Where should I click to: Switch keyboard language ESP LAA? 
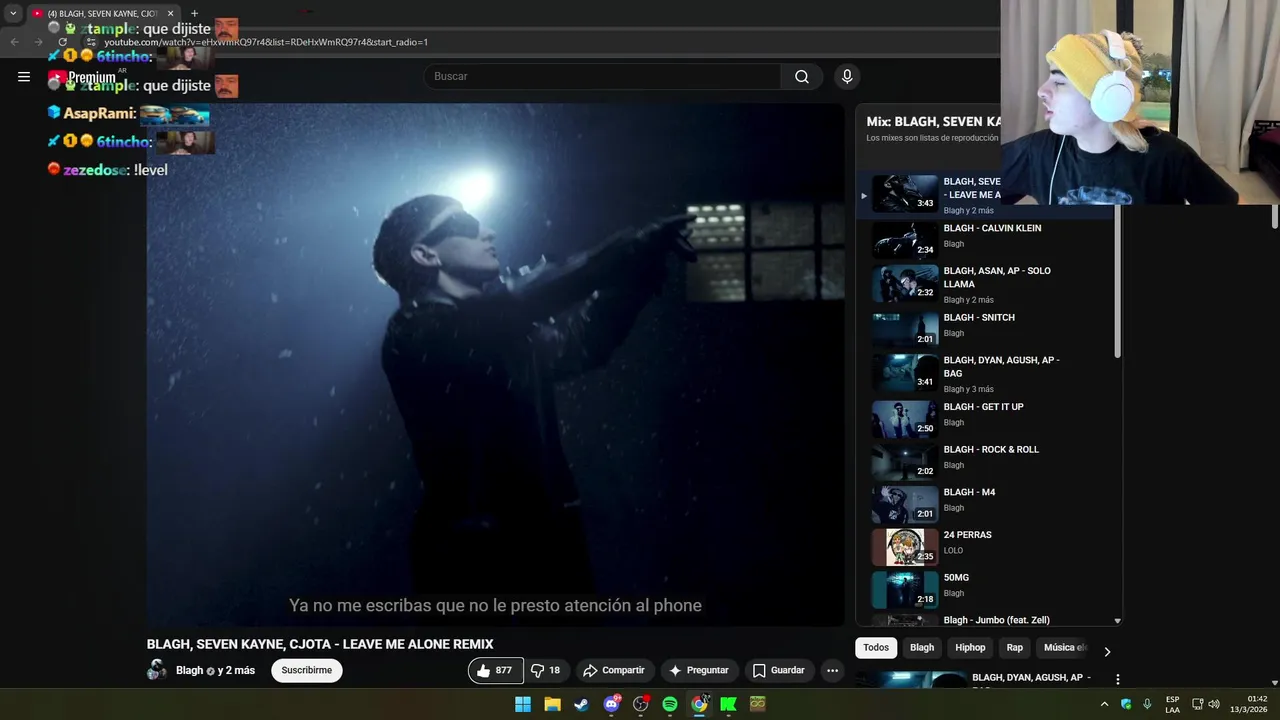(x=1172, y=704)
